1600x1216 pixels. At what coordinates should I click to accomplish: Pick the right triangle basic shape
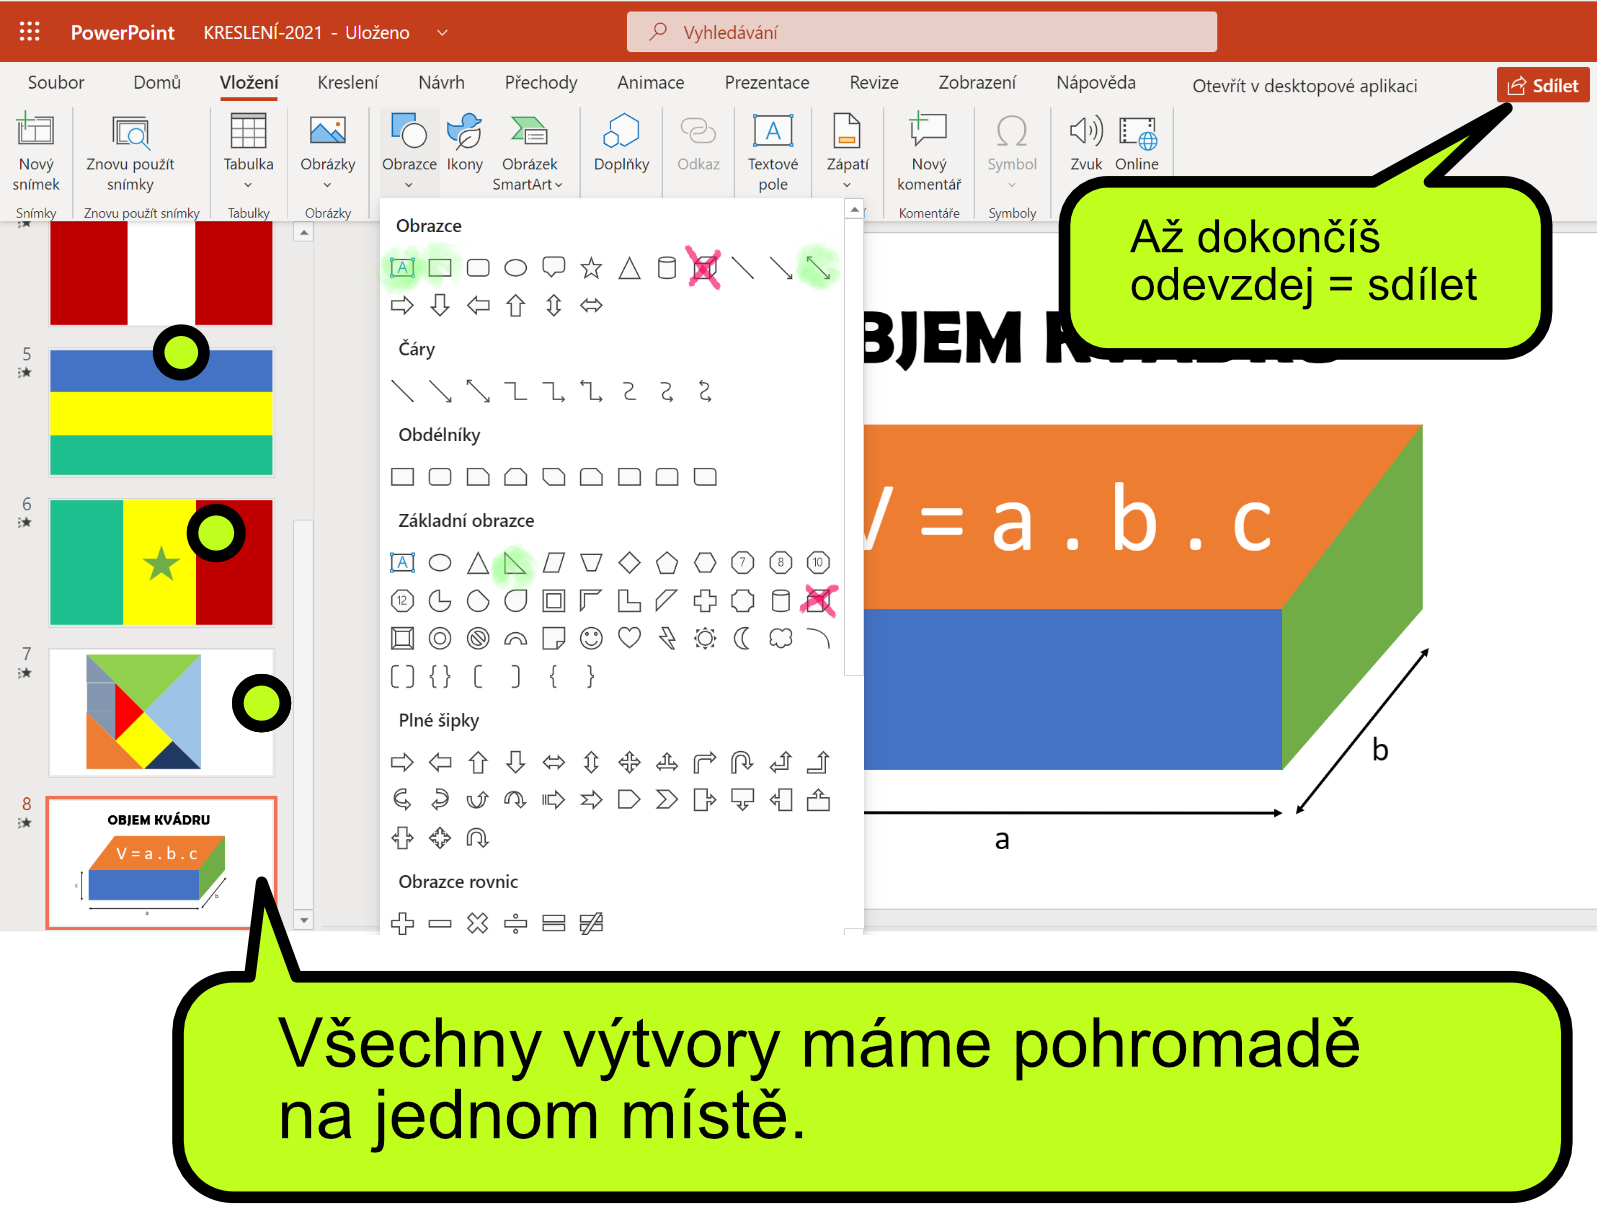pyautogui.click(x=515, y=563)
